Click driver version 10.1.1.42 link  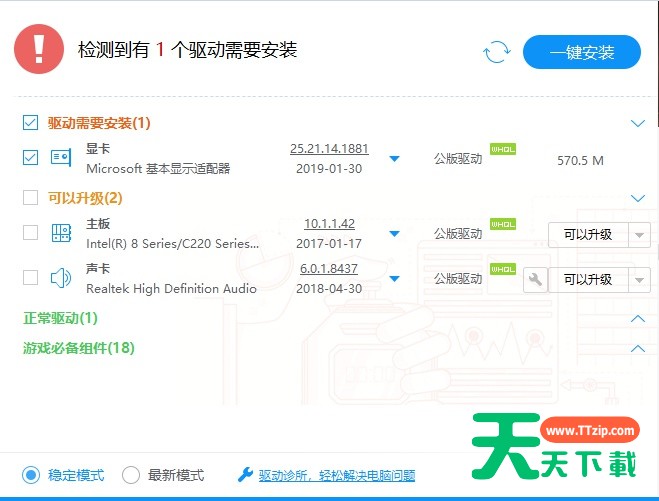click(329, 224)
